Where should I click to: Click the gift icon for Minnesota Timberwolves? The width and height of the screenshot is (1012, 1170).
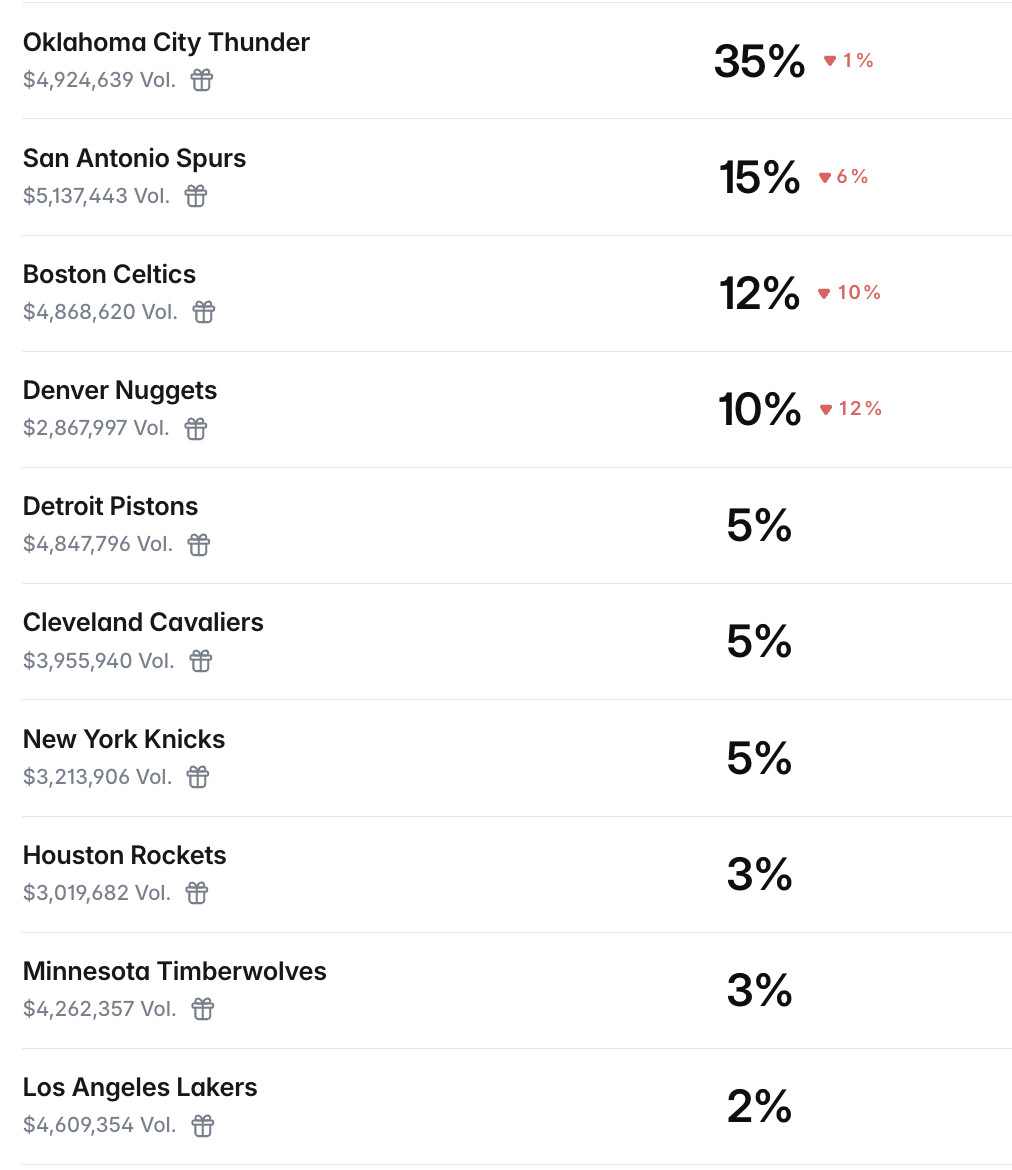(203, 1008)
